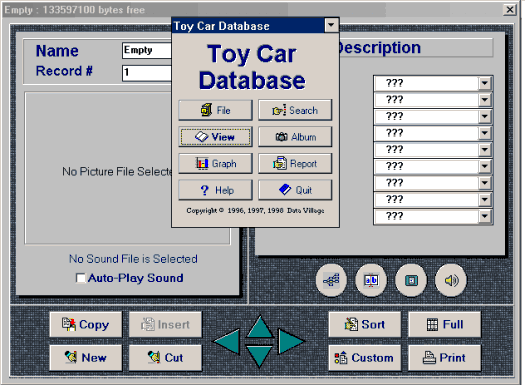Open the Custom options
The image size is (525, 385).
[x=365, y=358]
